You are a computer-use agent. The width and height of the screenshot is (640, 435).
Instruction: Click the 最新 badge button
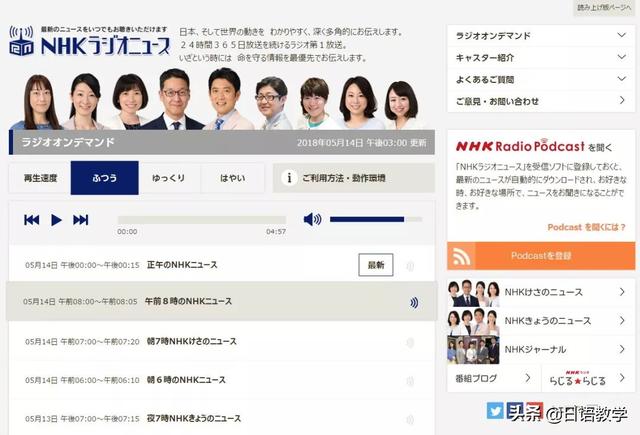tap(376, 265)
